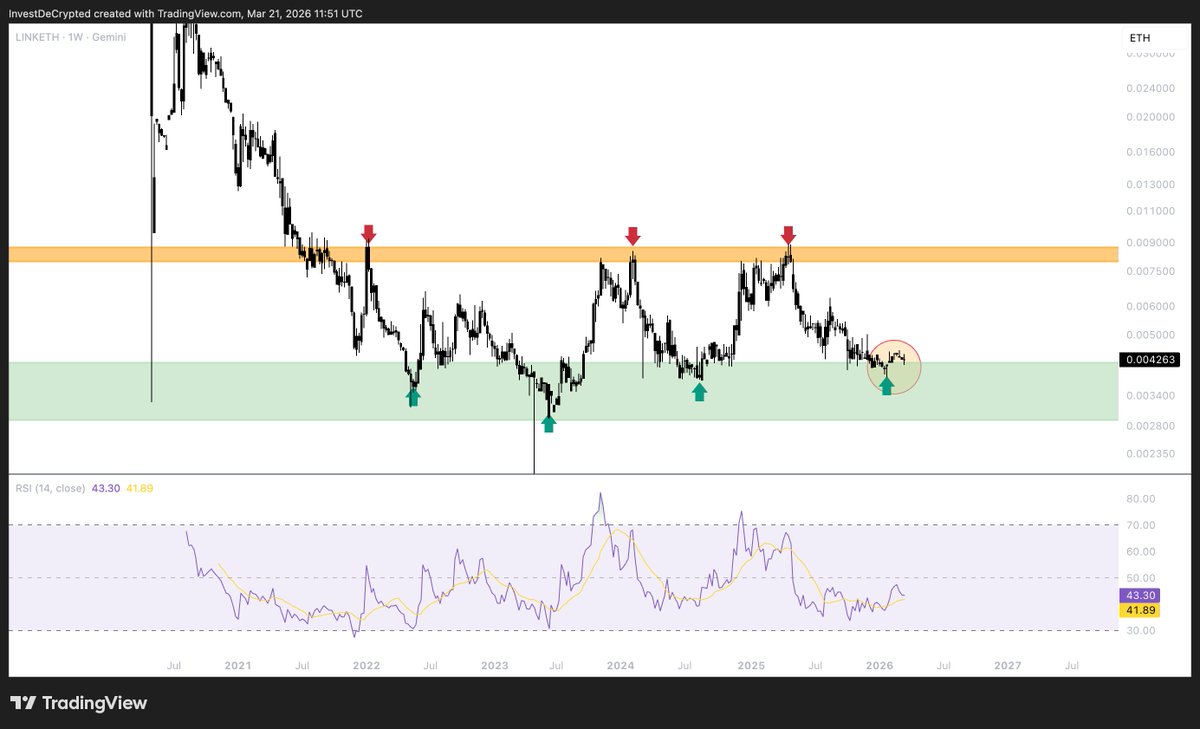Click the 2023 time axis label

click(x=494, y=665)
